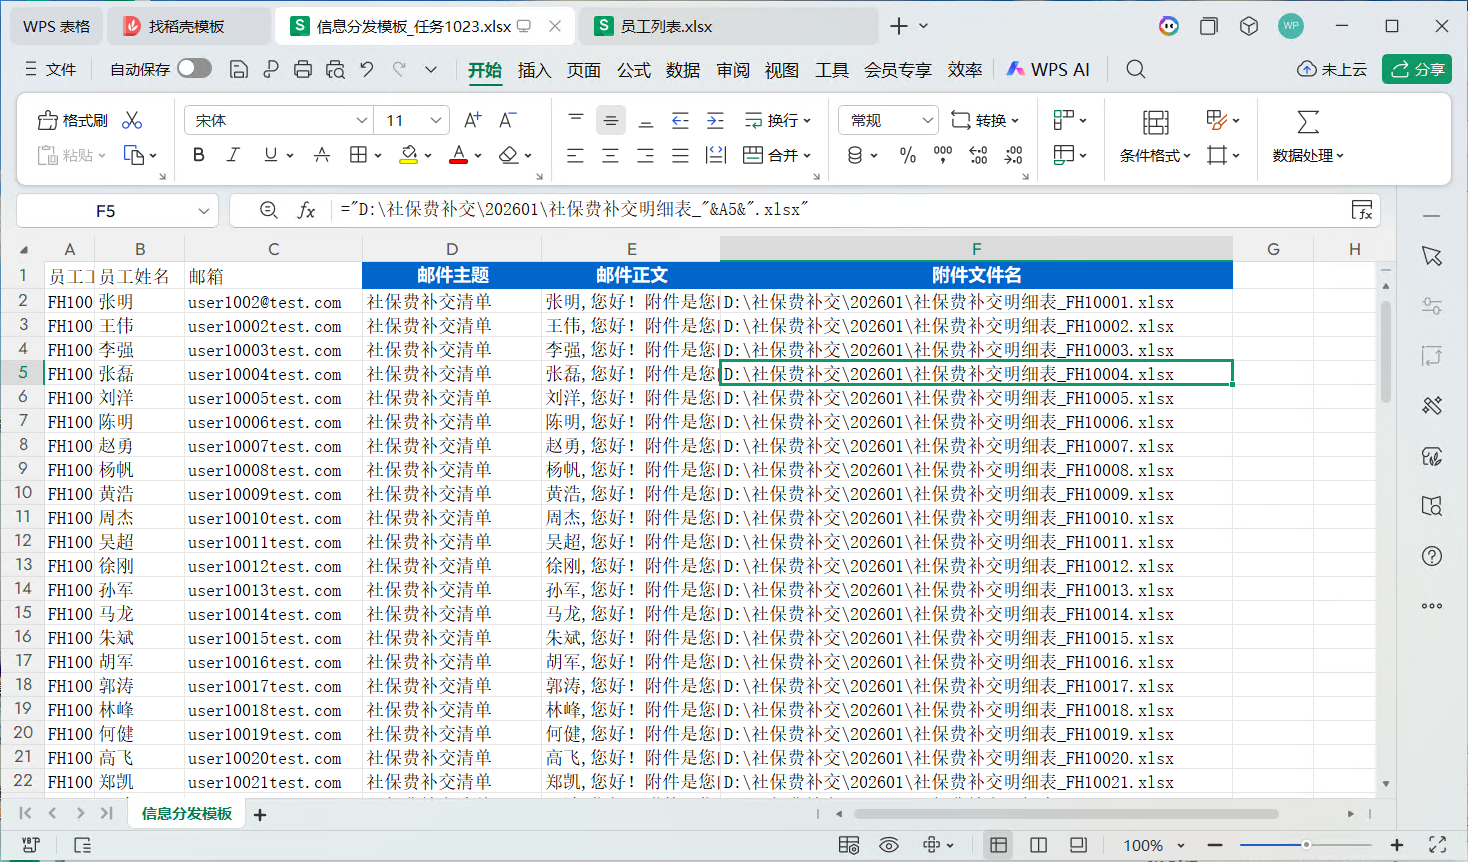Click the Share button

1416,69
